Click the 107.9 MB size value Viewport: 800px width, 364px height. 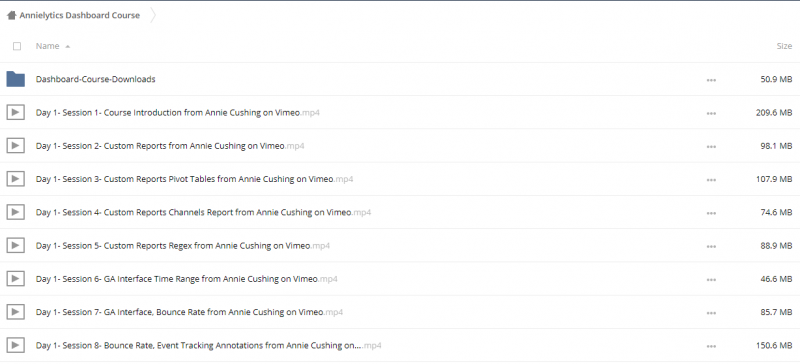(x=774, y=179)
